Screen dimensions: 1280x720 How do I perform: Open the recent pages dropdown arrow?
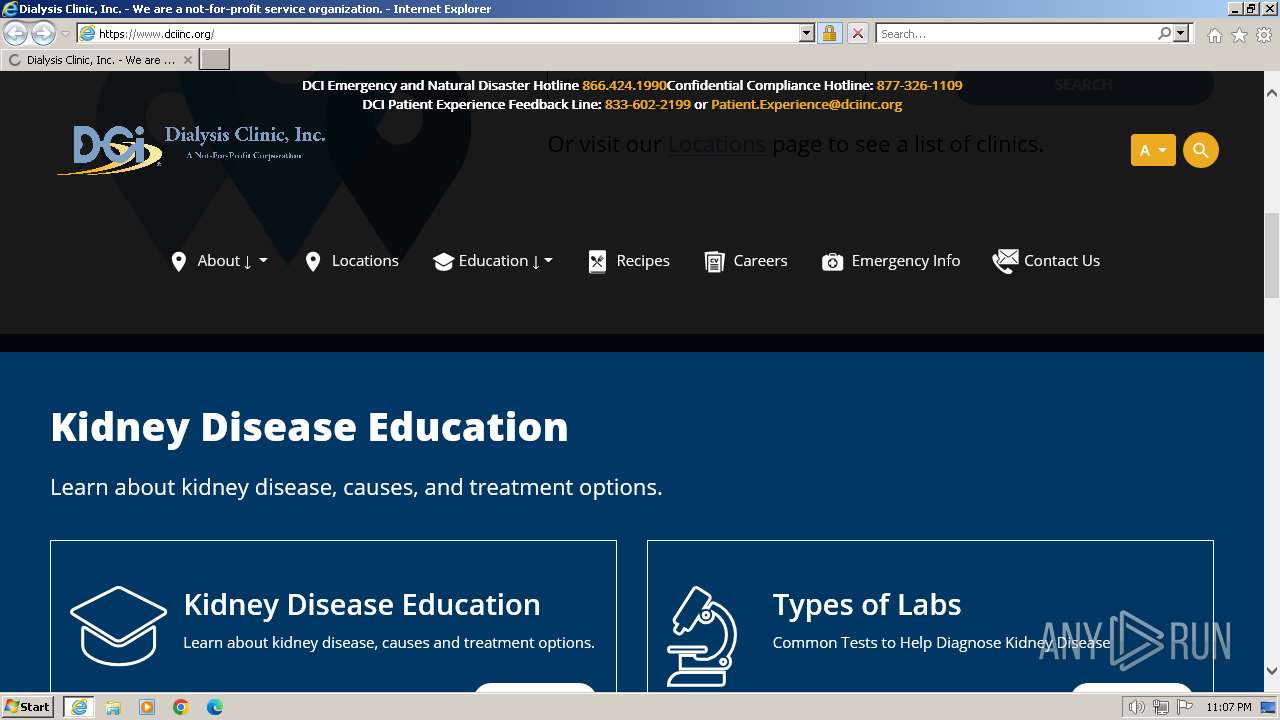pyautogui.click(x=65, y=33)
